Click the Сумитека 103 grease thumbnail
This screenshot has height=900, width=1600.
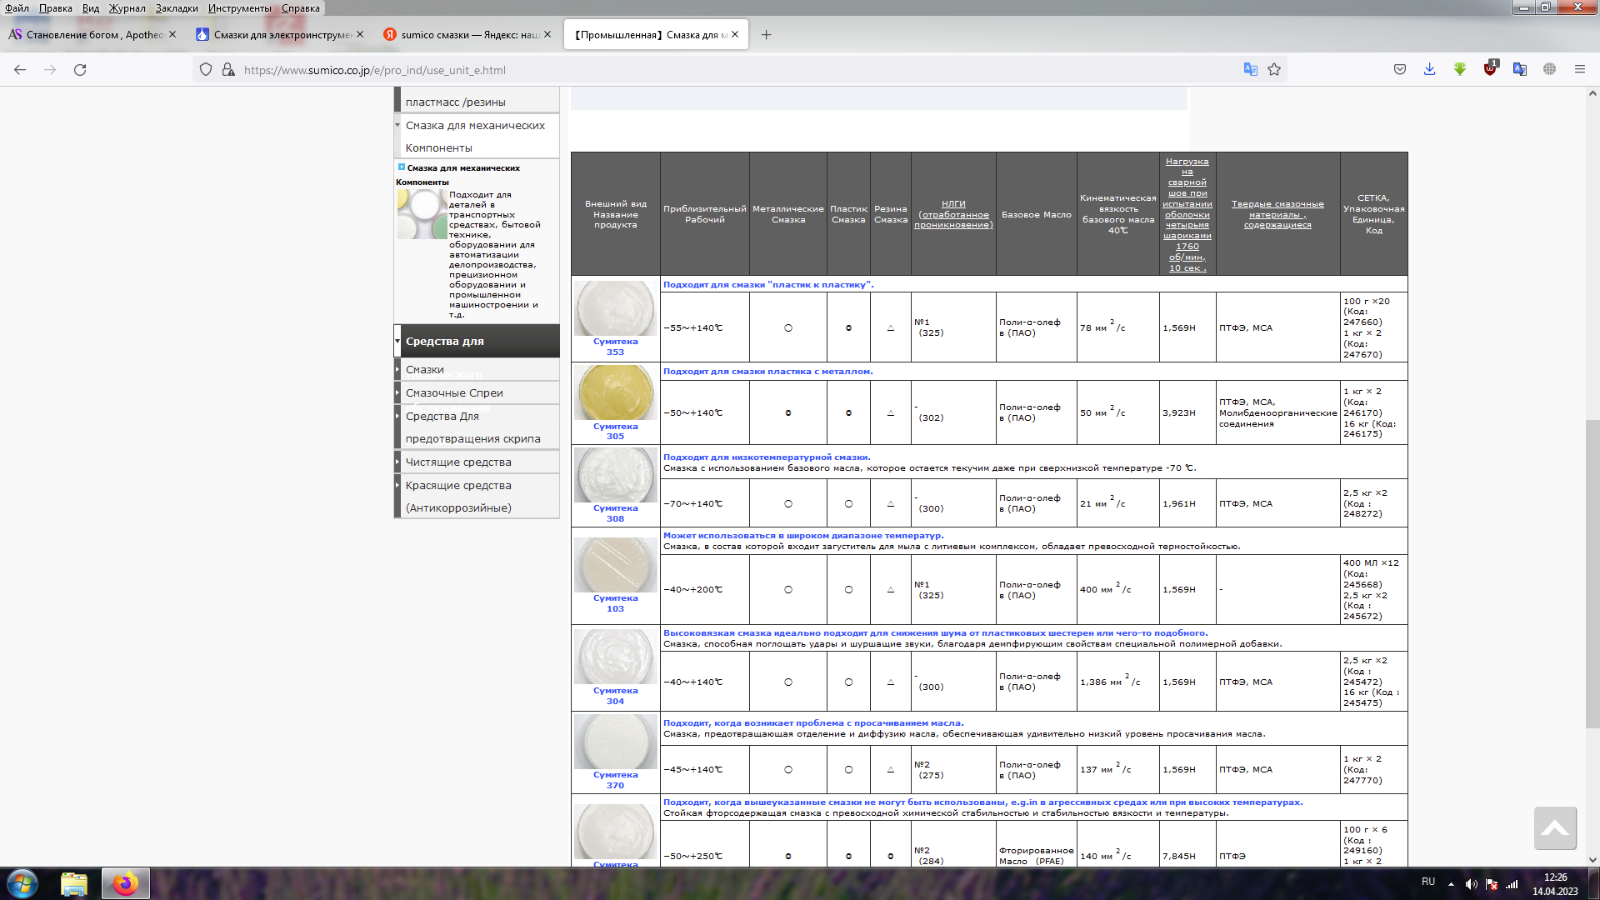click(615, 565)
